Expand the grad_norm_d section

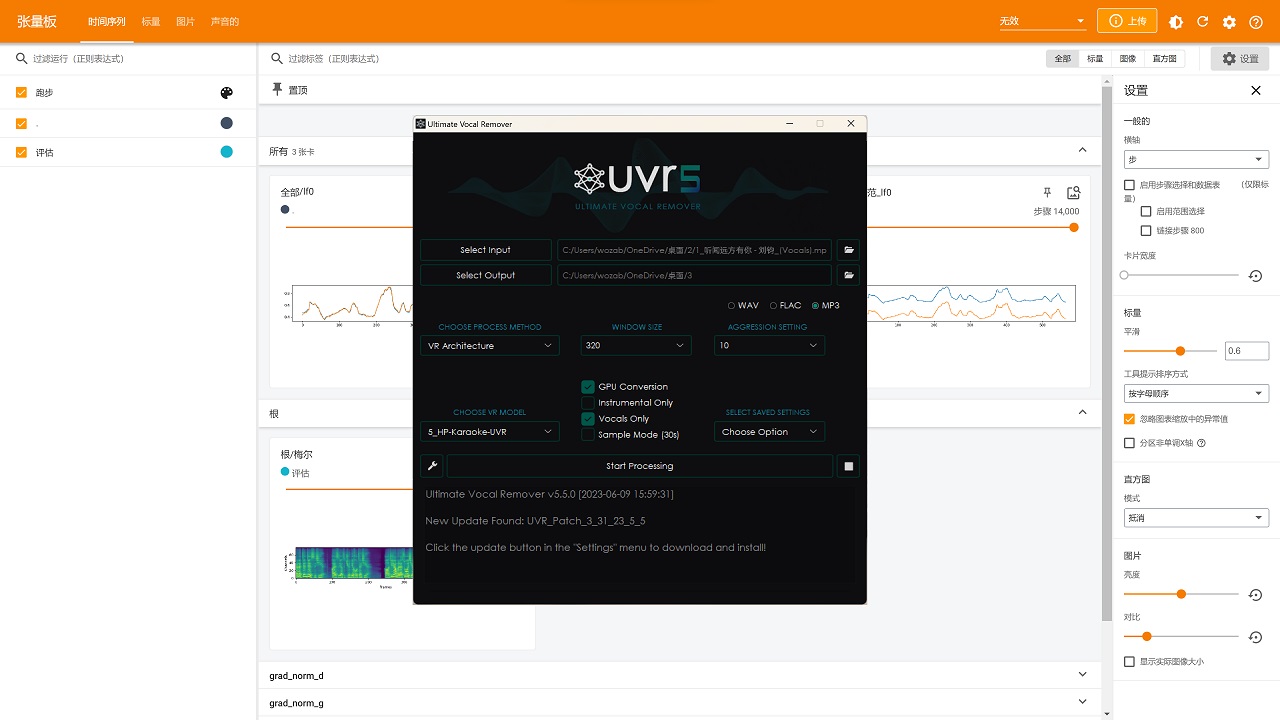click(x=1082, y=675)
